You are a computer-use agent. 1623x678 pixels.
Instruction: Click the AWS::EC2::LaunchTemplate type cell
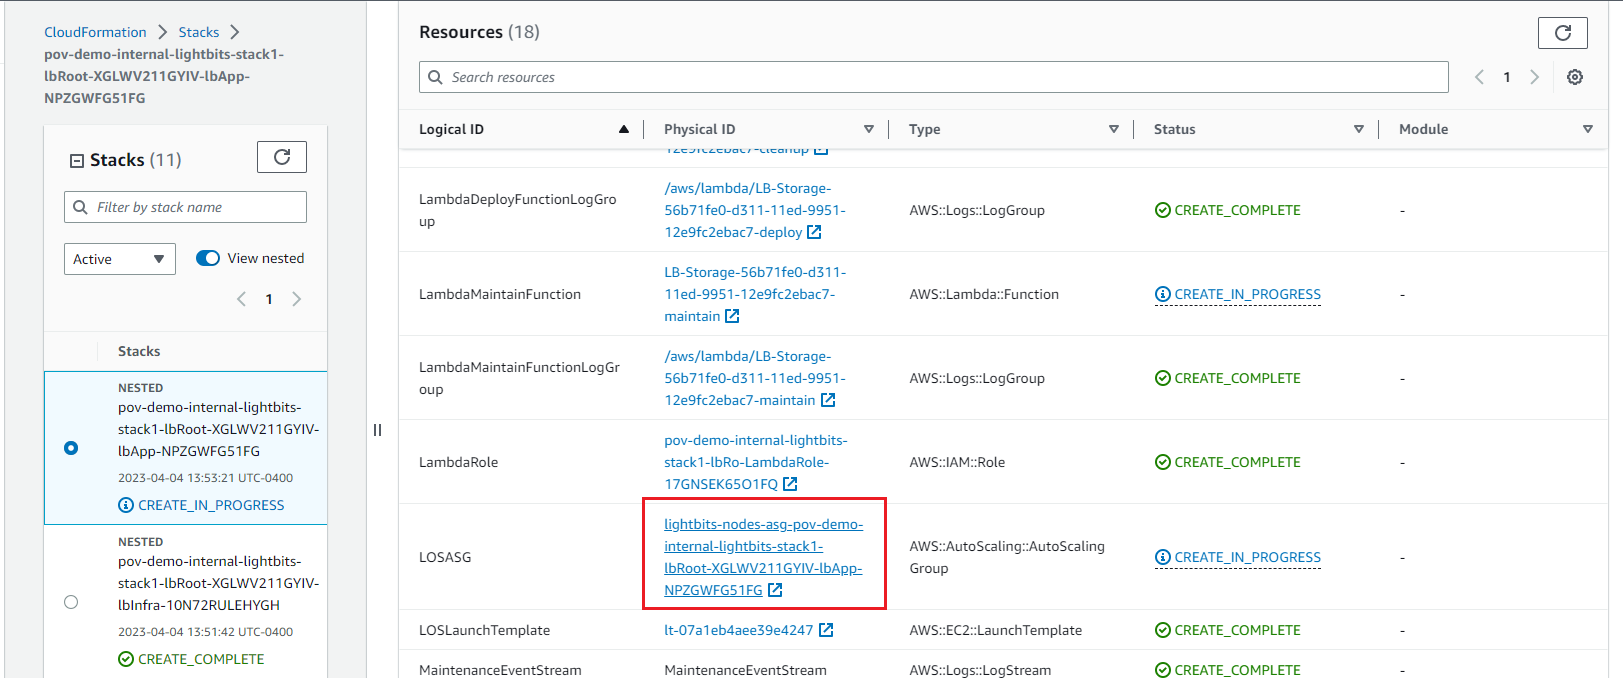[996, 630]
